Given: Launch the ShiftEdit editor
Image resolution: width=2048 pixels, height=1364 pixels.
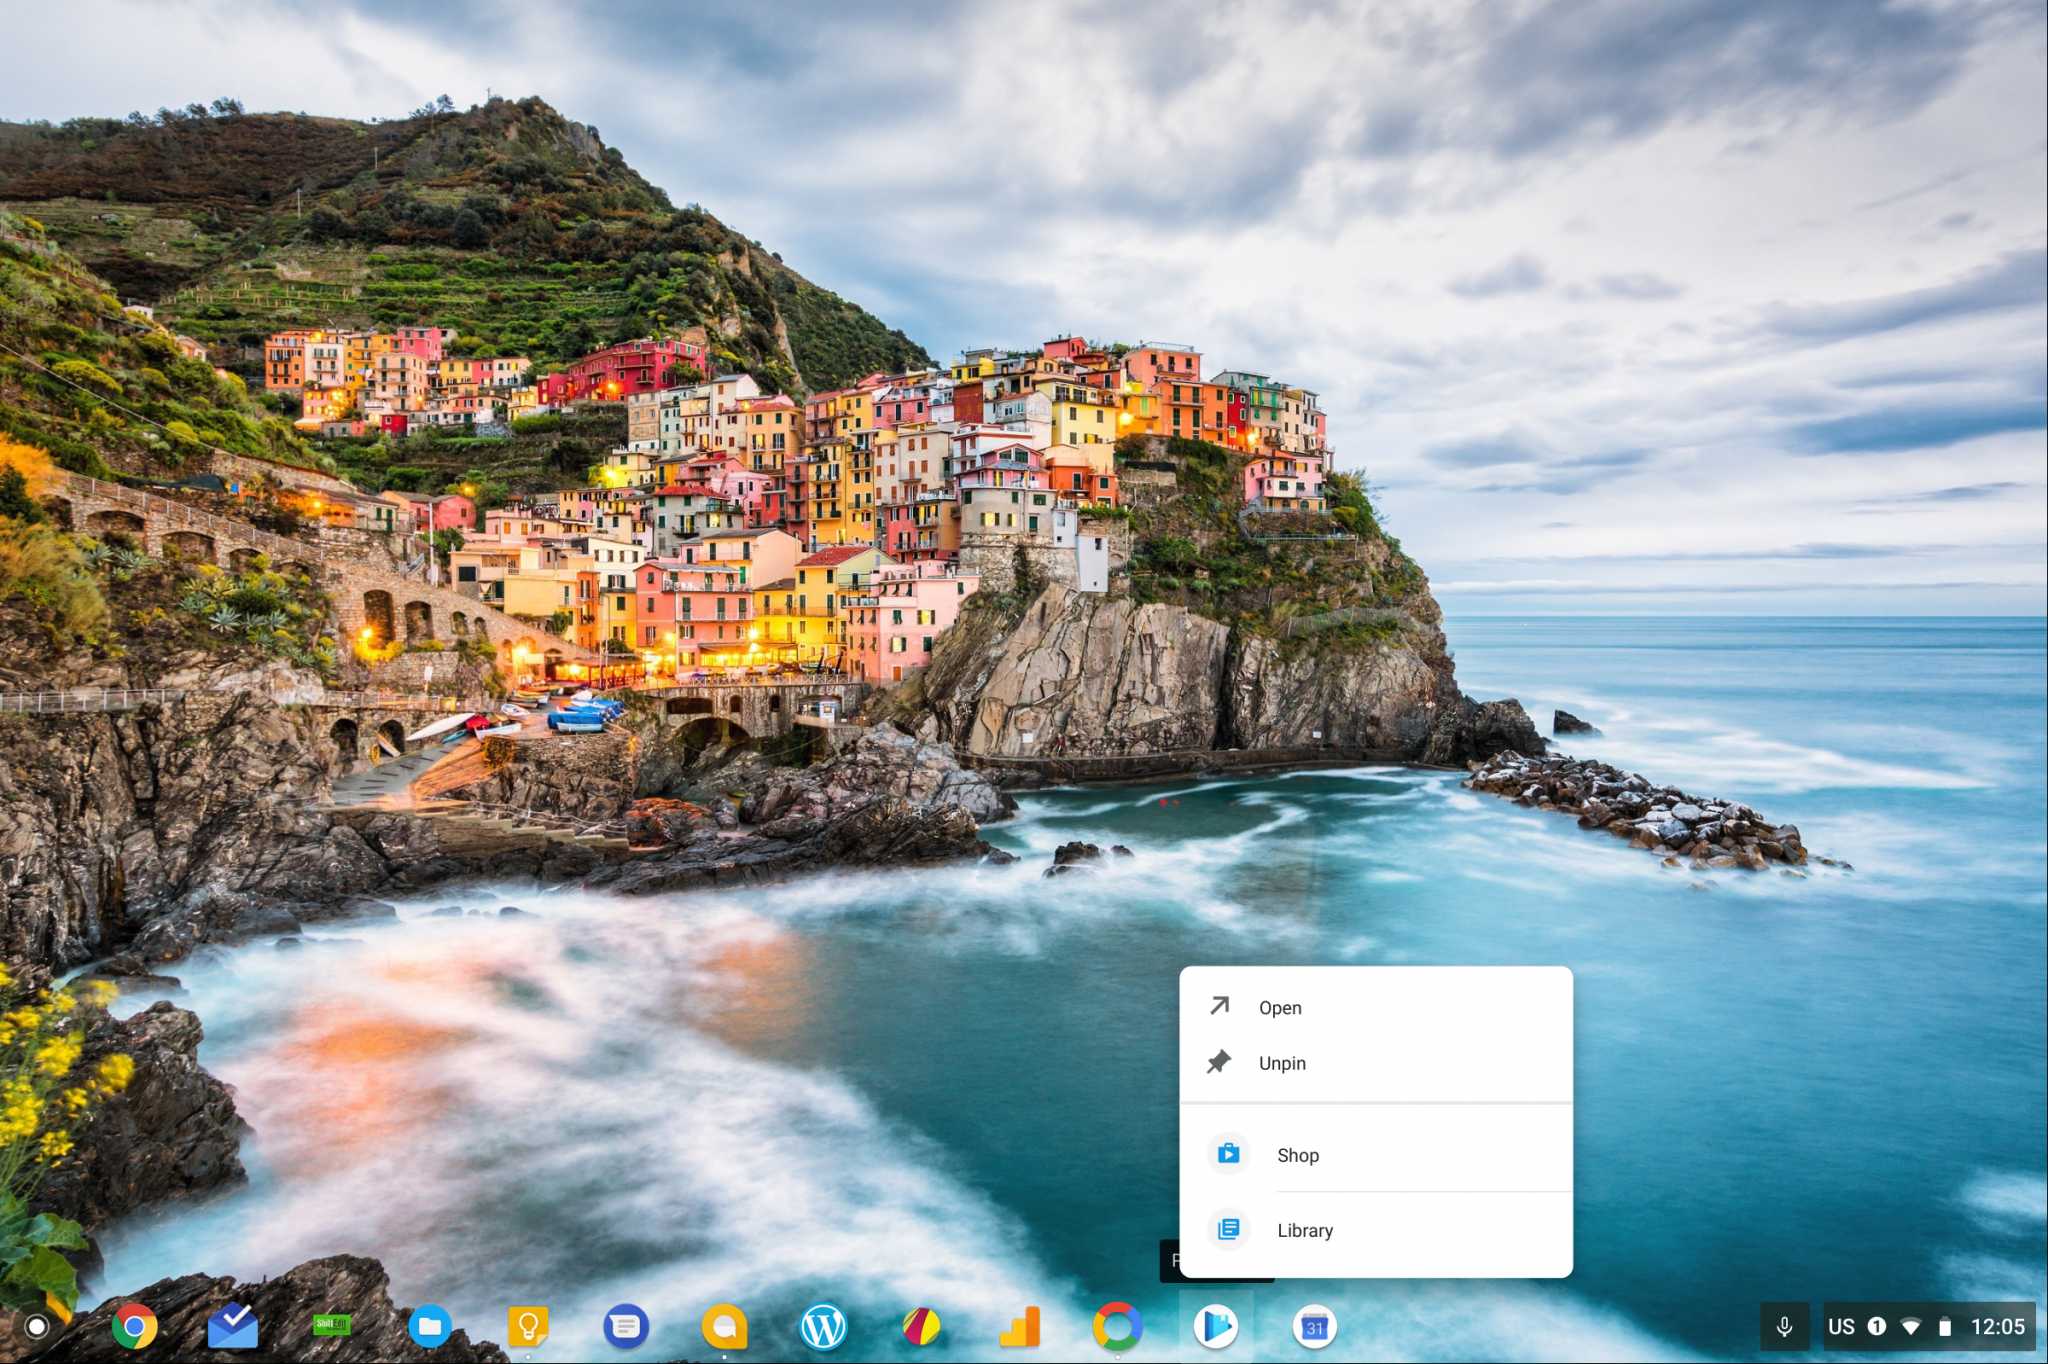Looking at the screenshot, I should coord(331,1326).
